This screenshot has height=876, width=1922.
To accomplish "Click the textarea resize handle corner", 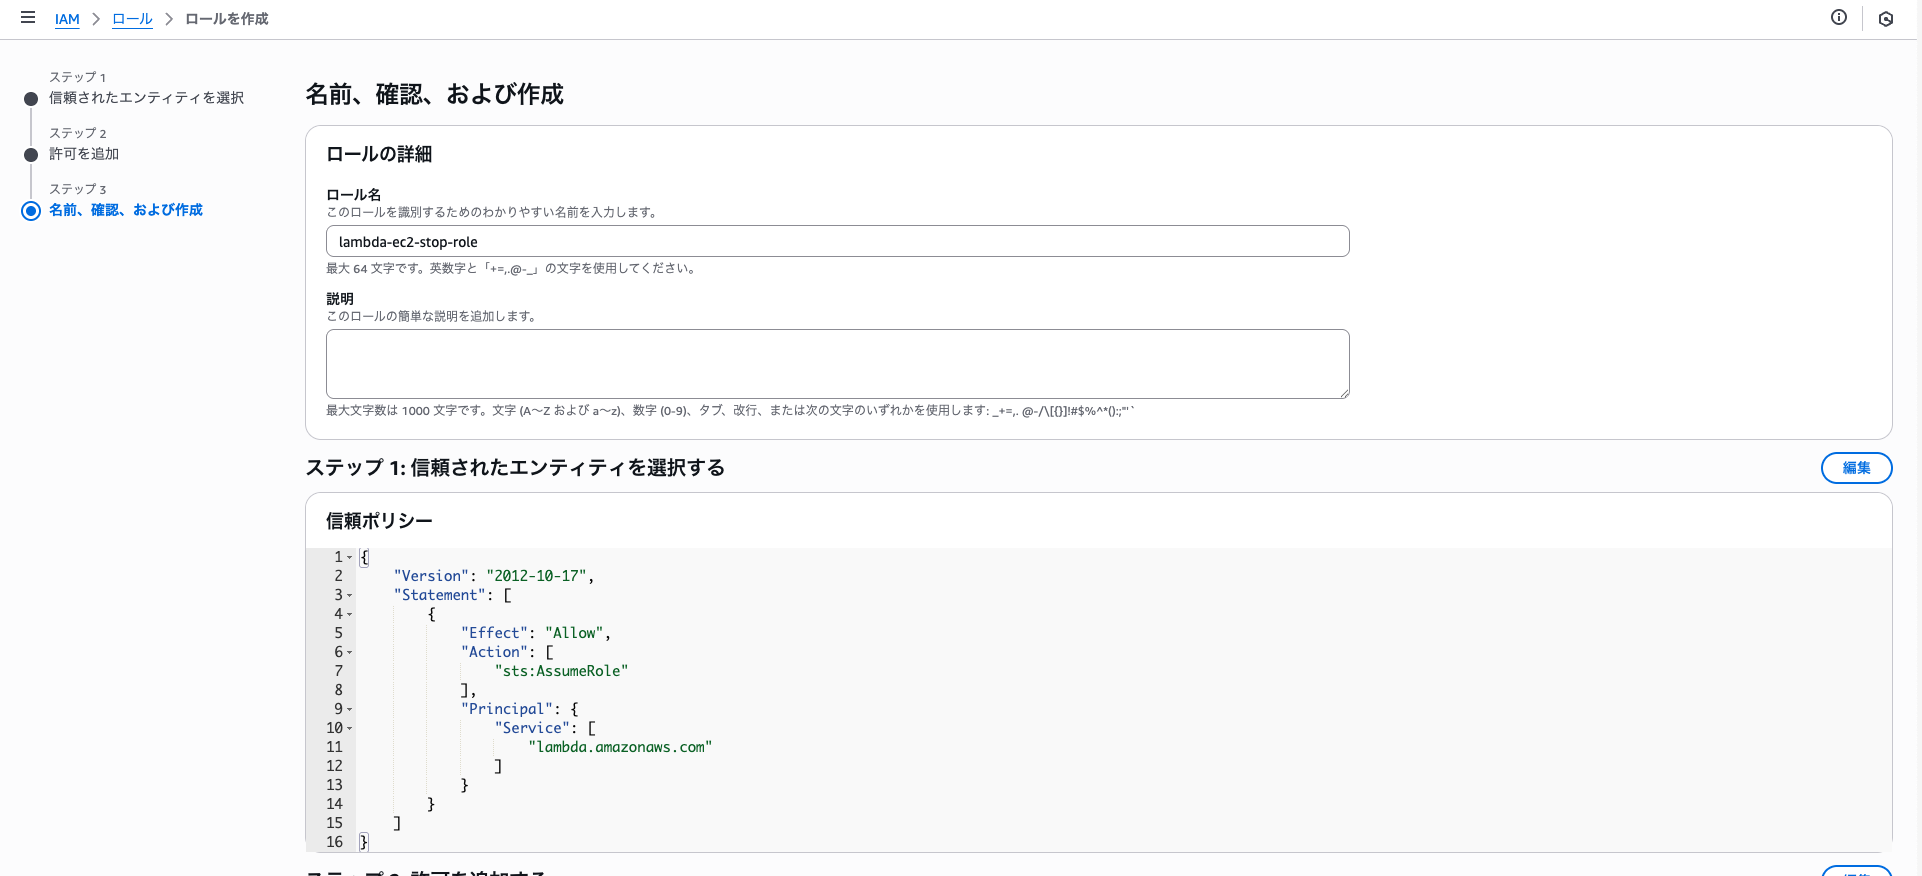I will pyautogui.click(x=1344, y=393).
